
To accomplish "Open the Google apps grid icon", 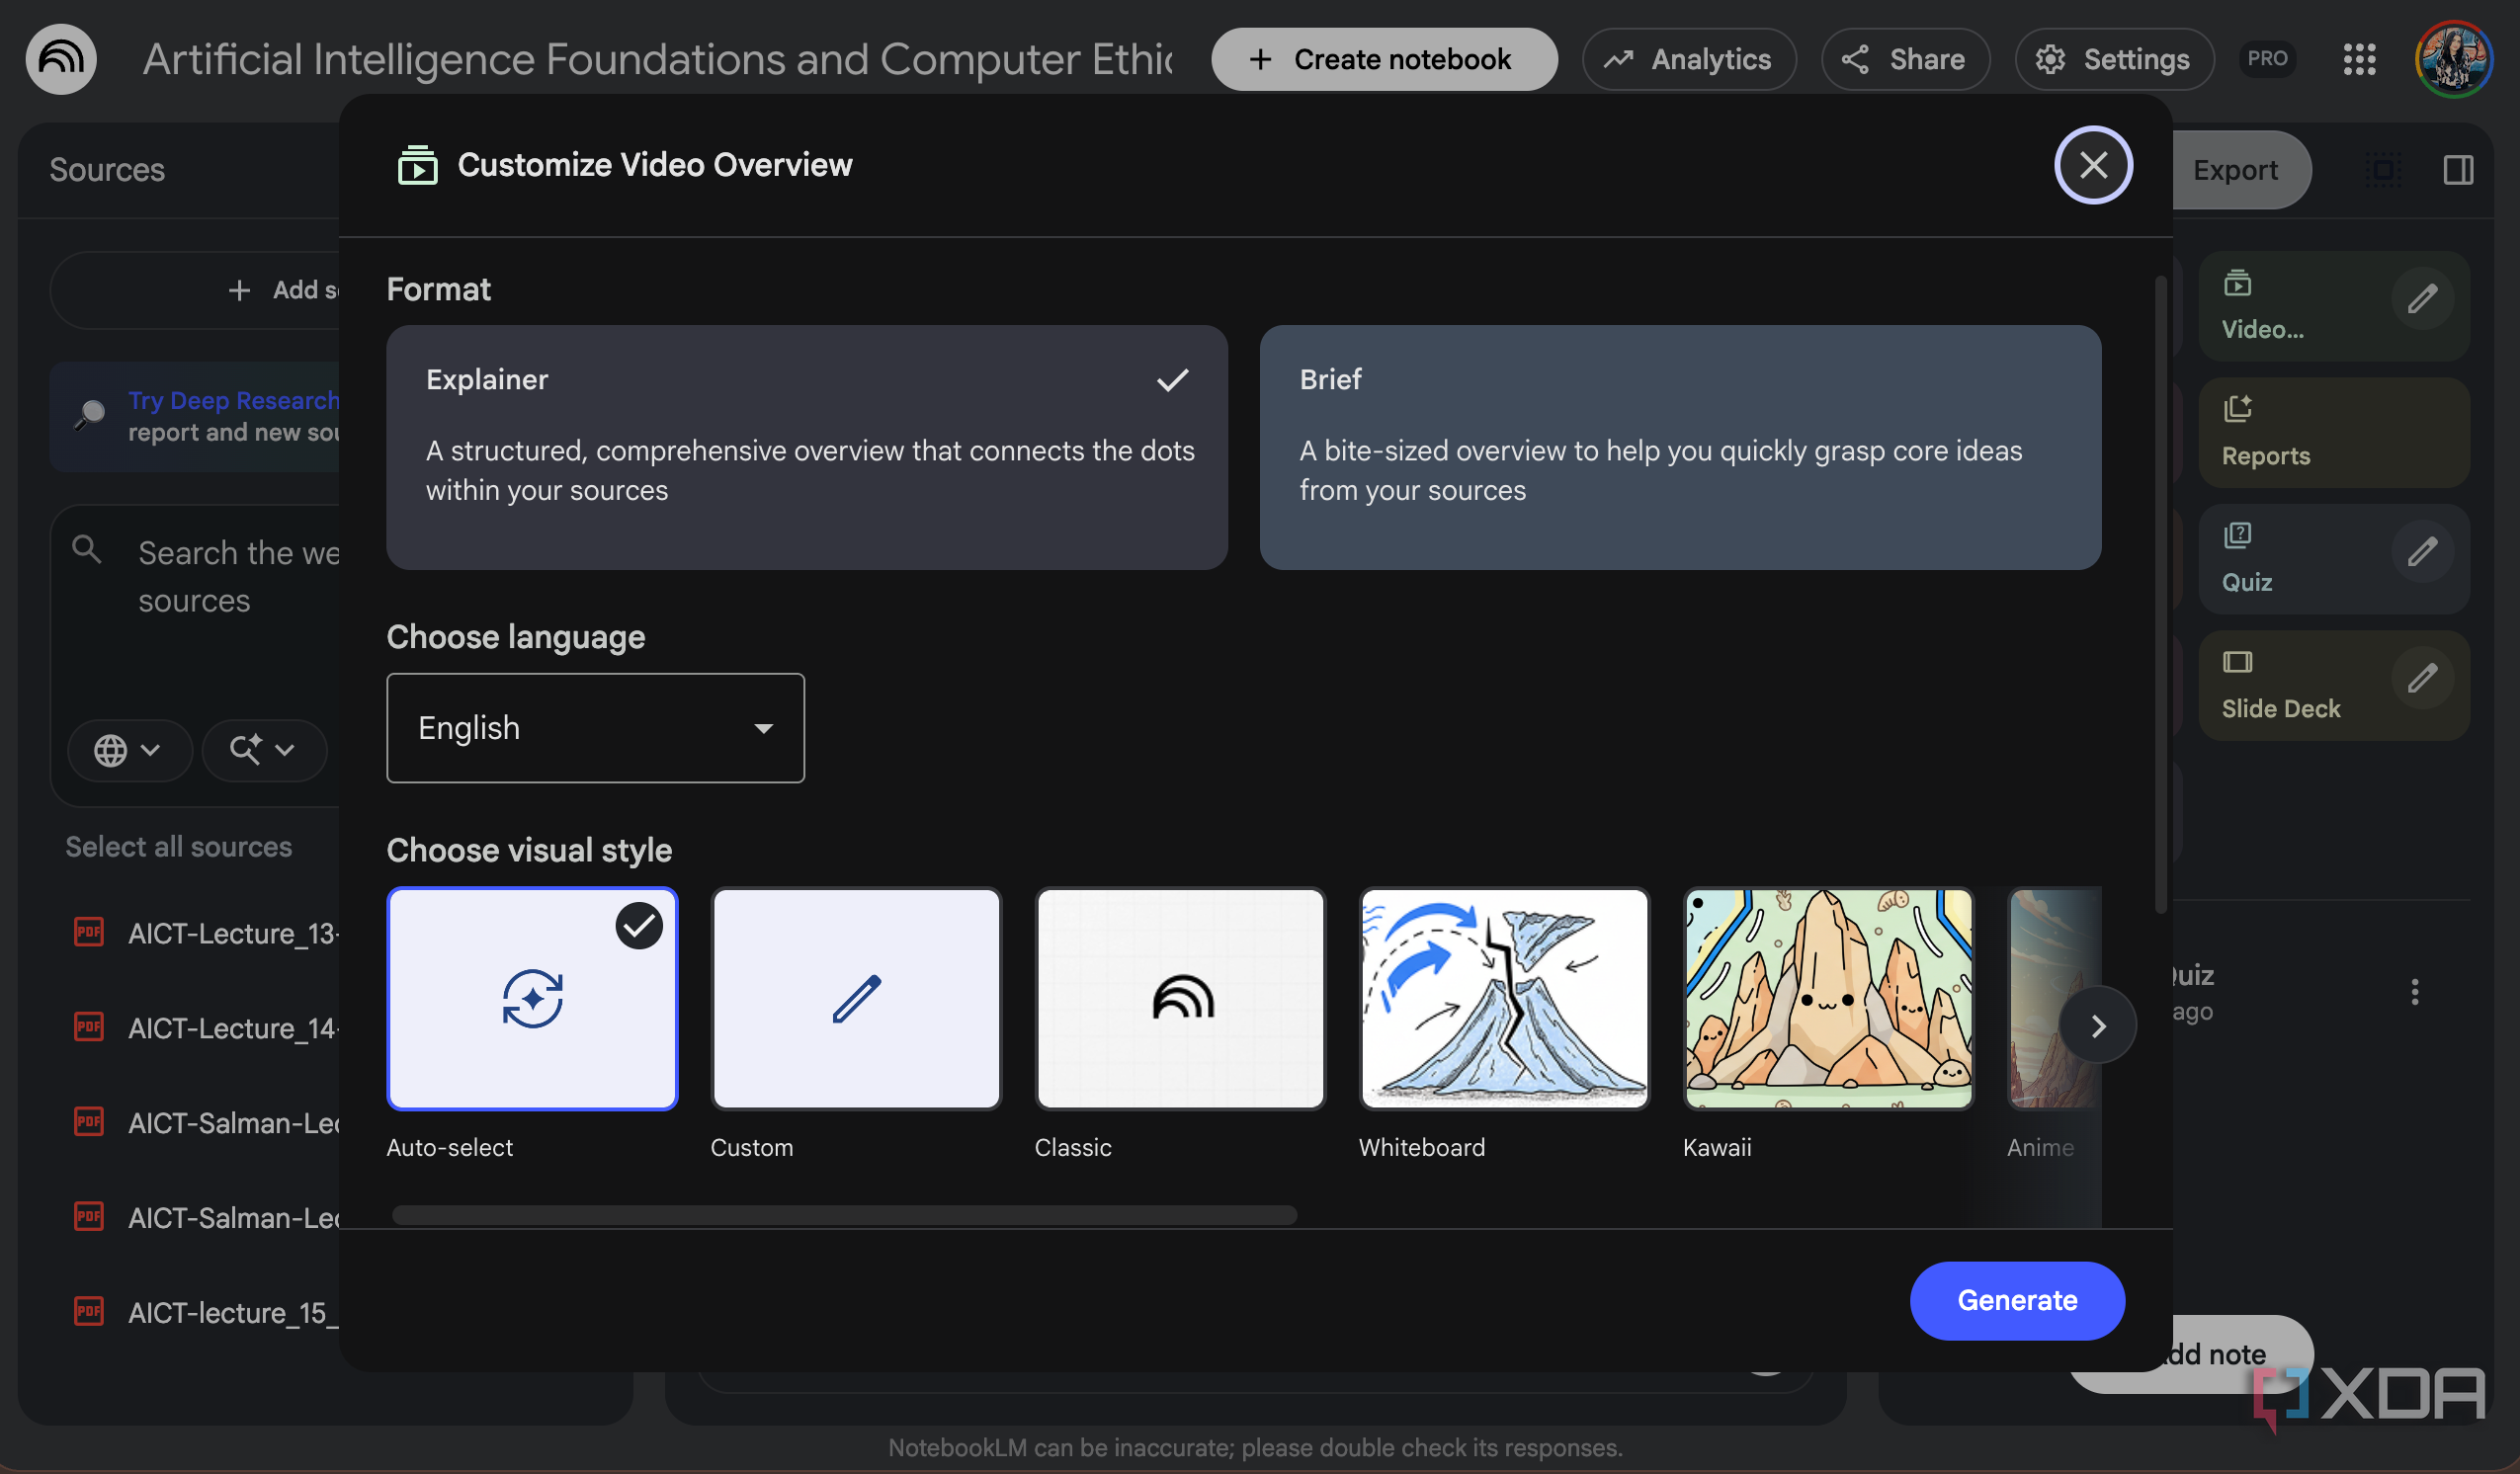I will (x=2359, y=59).
